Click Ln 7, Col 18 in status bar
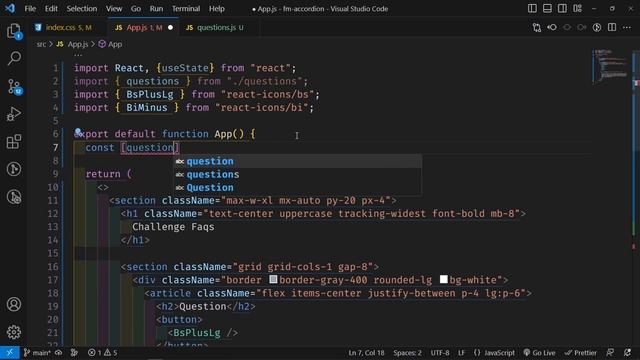 click(366, 353)
